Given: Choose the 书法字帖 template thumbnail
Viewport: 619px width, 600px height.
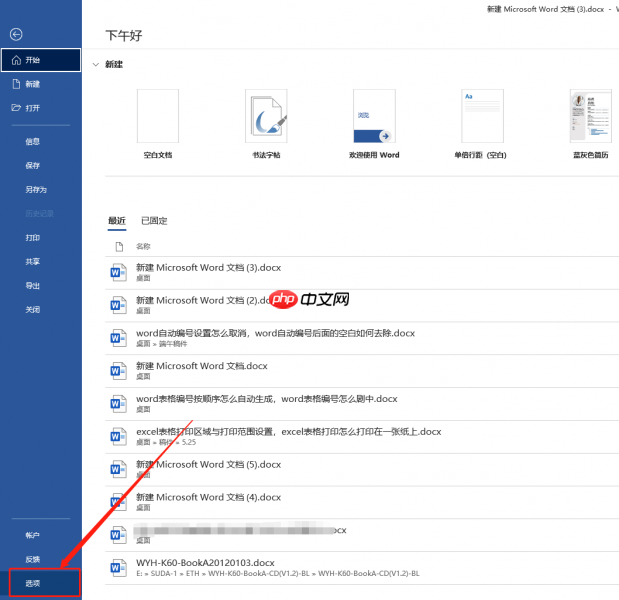Looking at the screenshot, I should (x=266, y=116).
